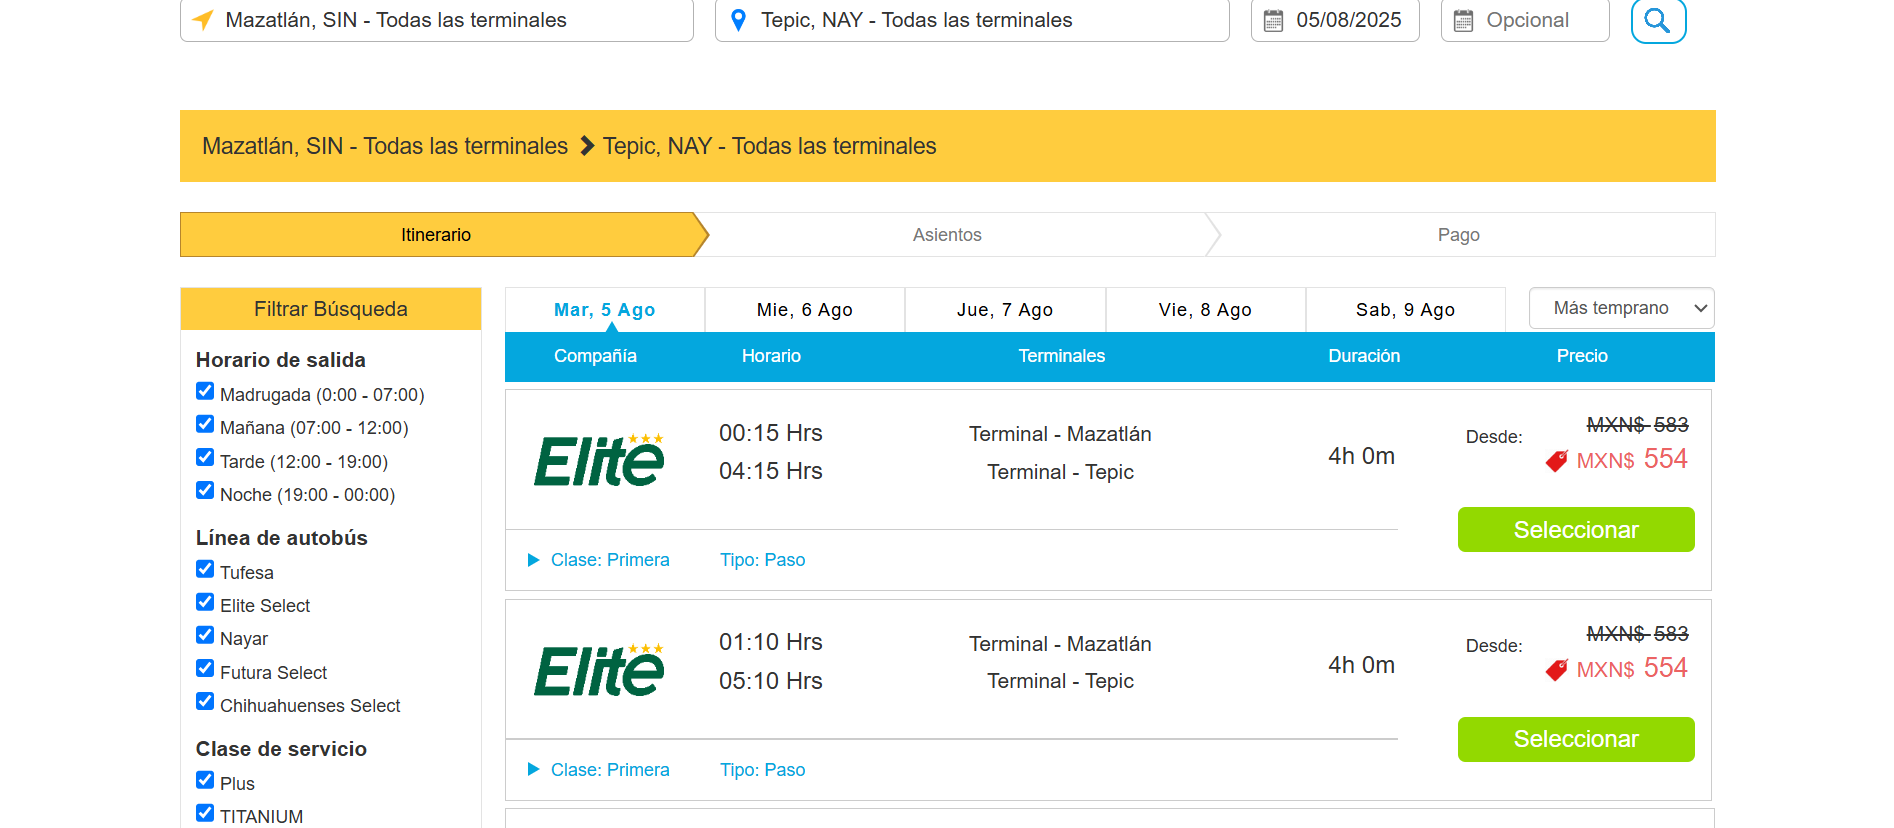
Task: Toggle the Tufesa bus line checkbox
Action: click(205, 569)
